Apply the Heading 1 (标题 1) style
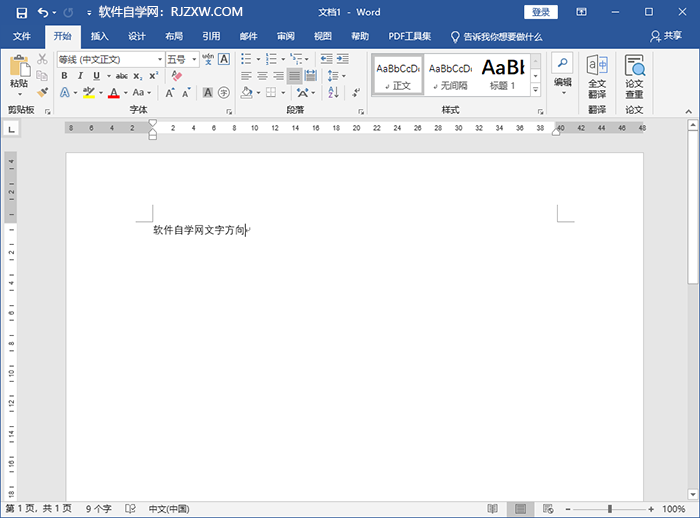Viewport: 700px width, 518px height. (503, 75)
